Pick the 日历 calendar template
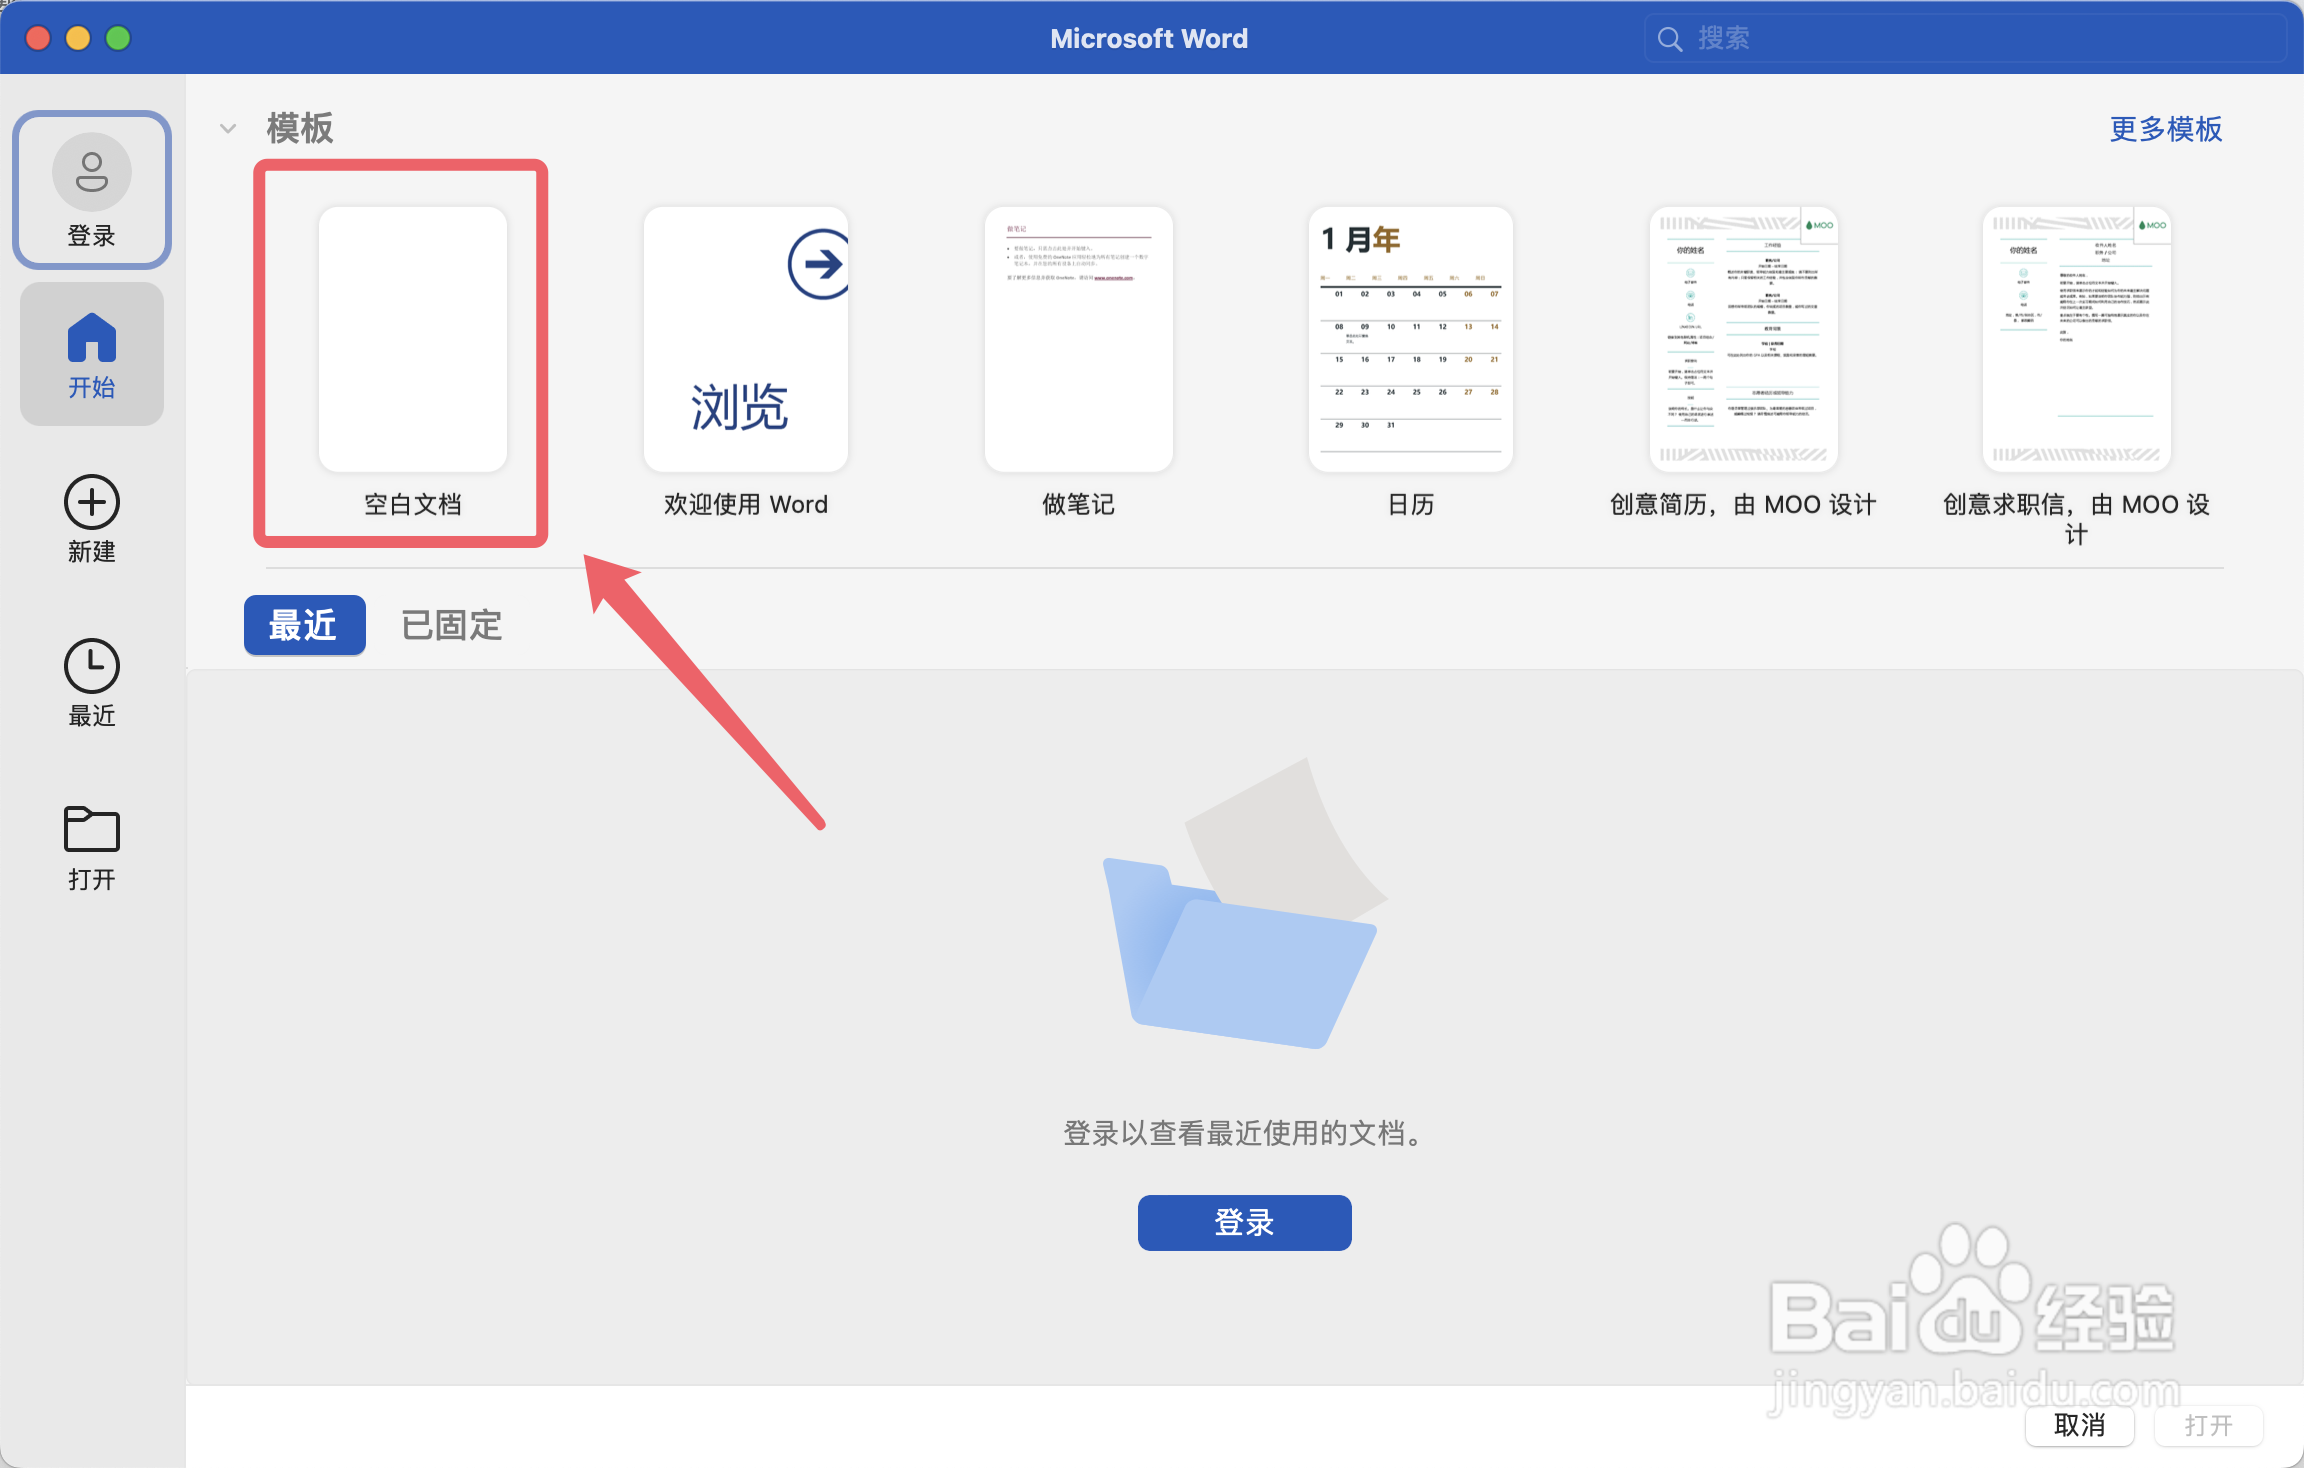This screenshot has width=2304, height=1468. pos(1411,339)
